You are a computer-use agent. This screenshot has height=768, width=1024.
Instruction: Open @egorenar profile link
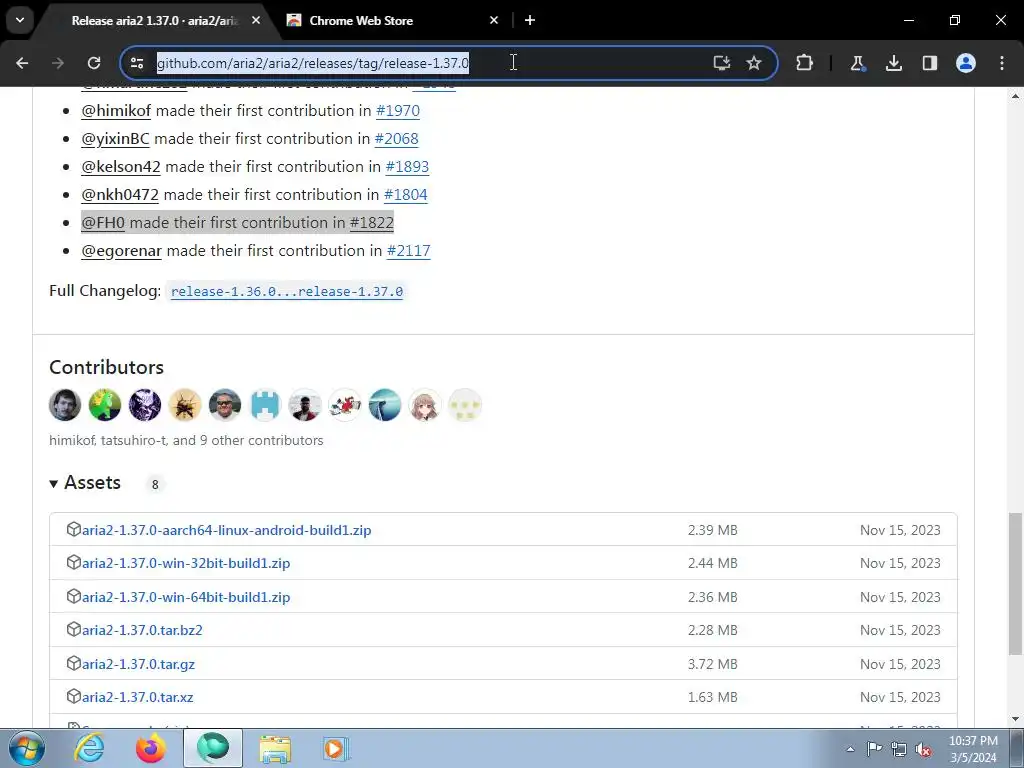pyautogui.click(x=121, y=251)
